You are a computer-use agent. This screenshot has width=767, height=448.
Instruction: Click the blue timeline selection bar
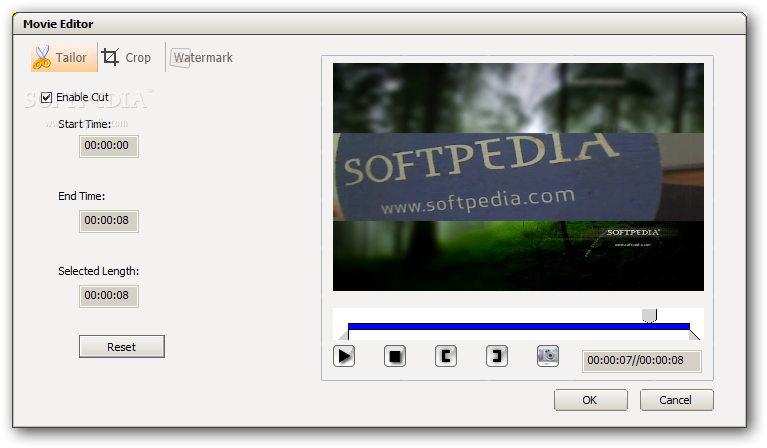pyautogui.click(x=519, y=326)
